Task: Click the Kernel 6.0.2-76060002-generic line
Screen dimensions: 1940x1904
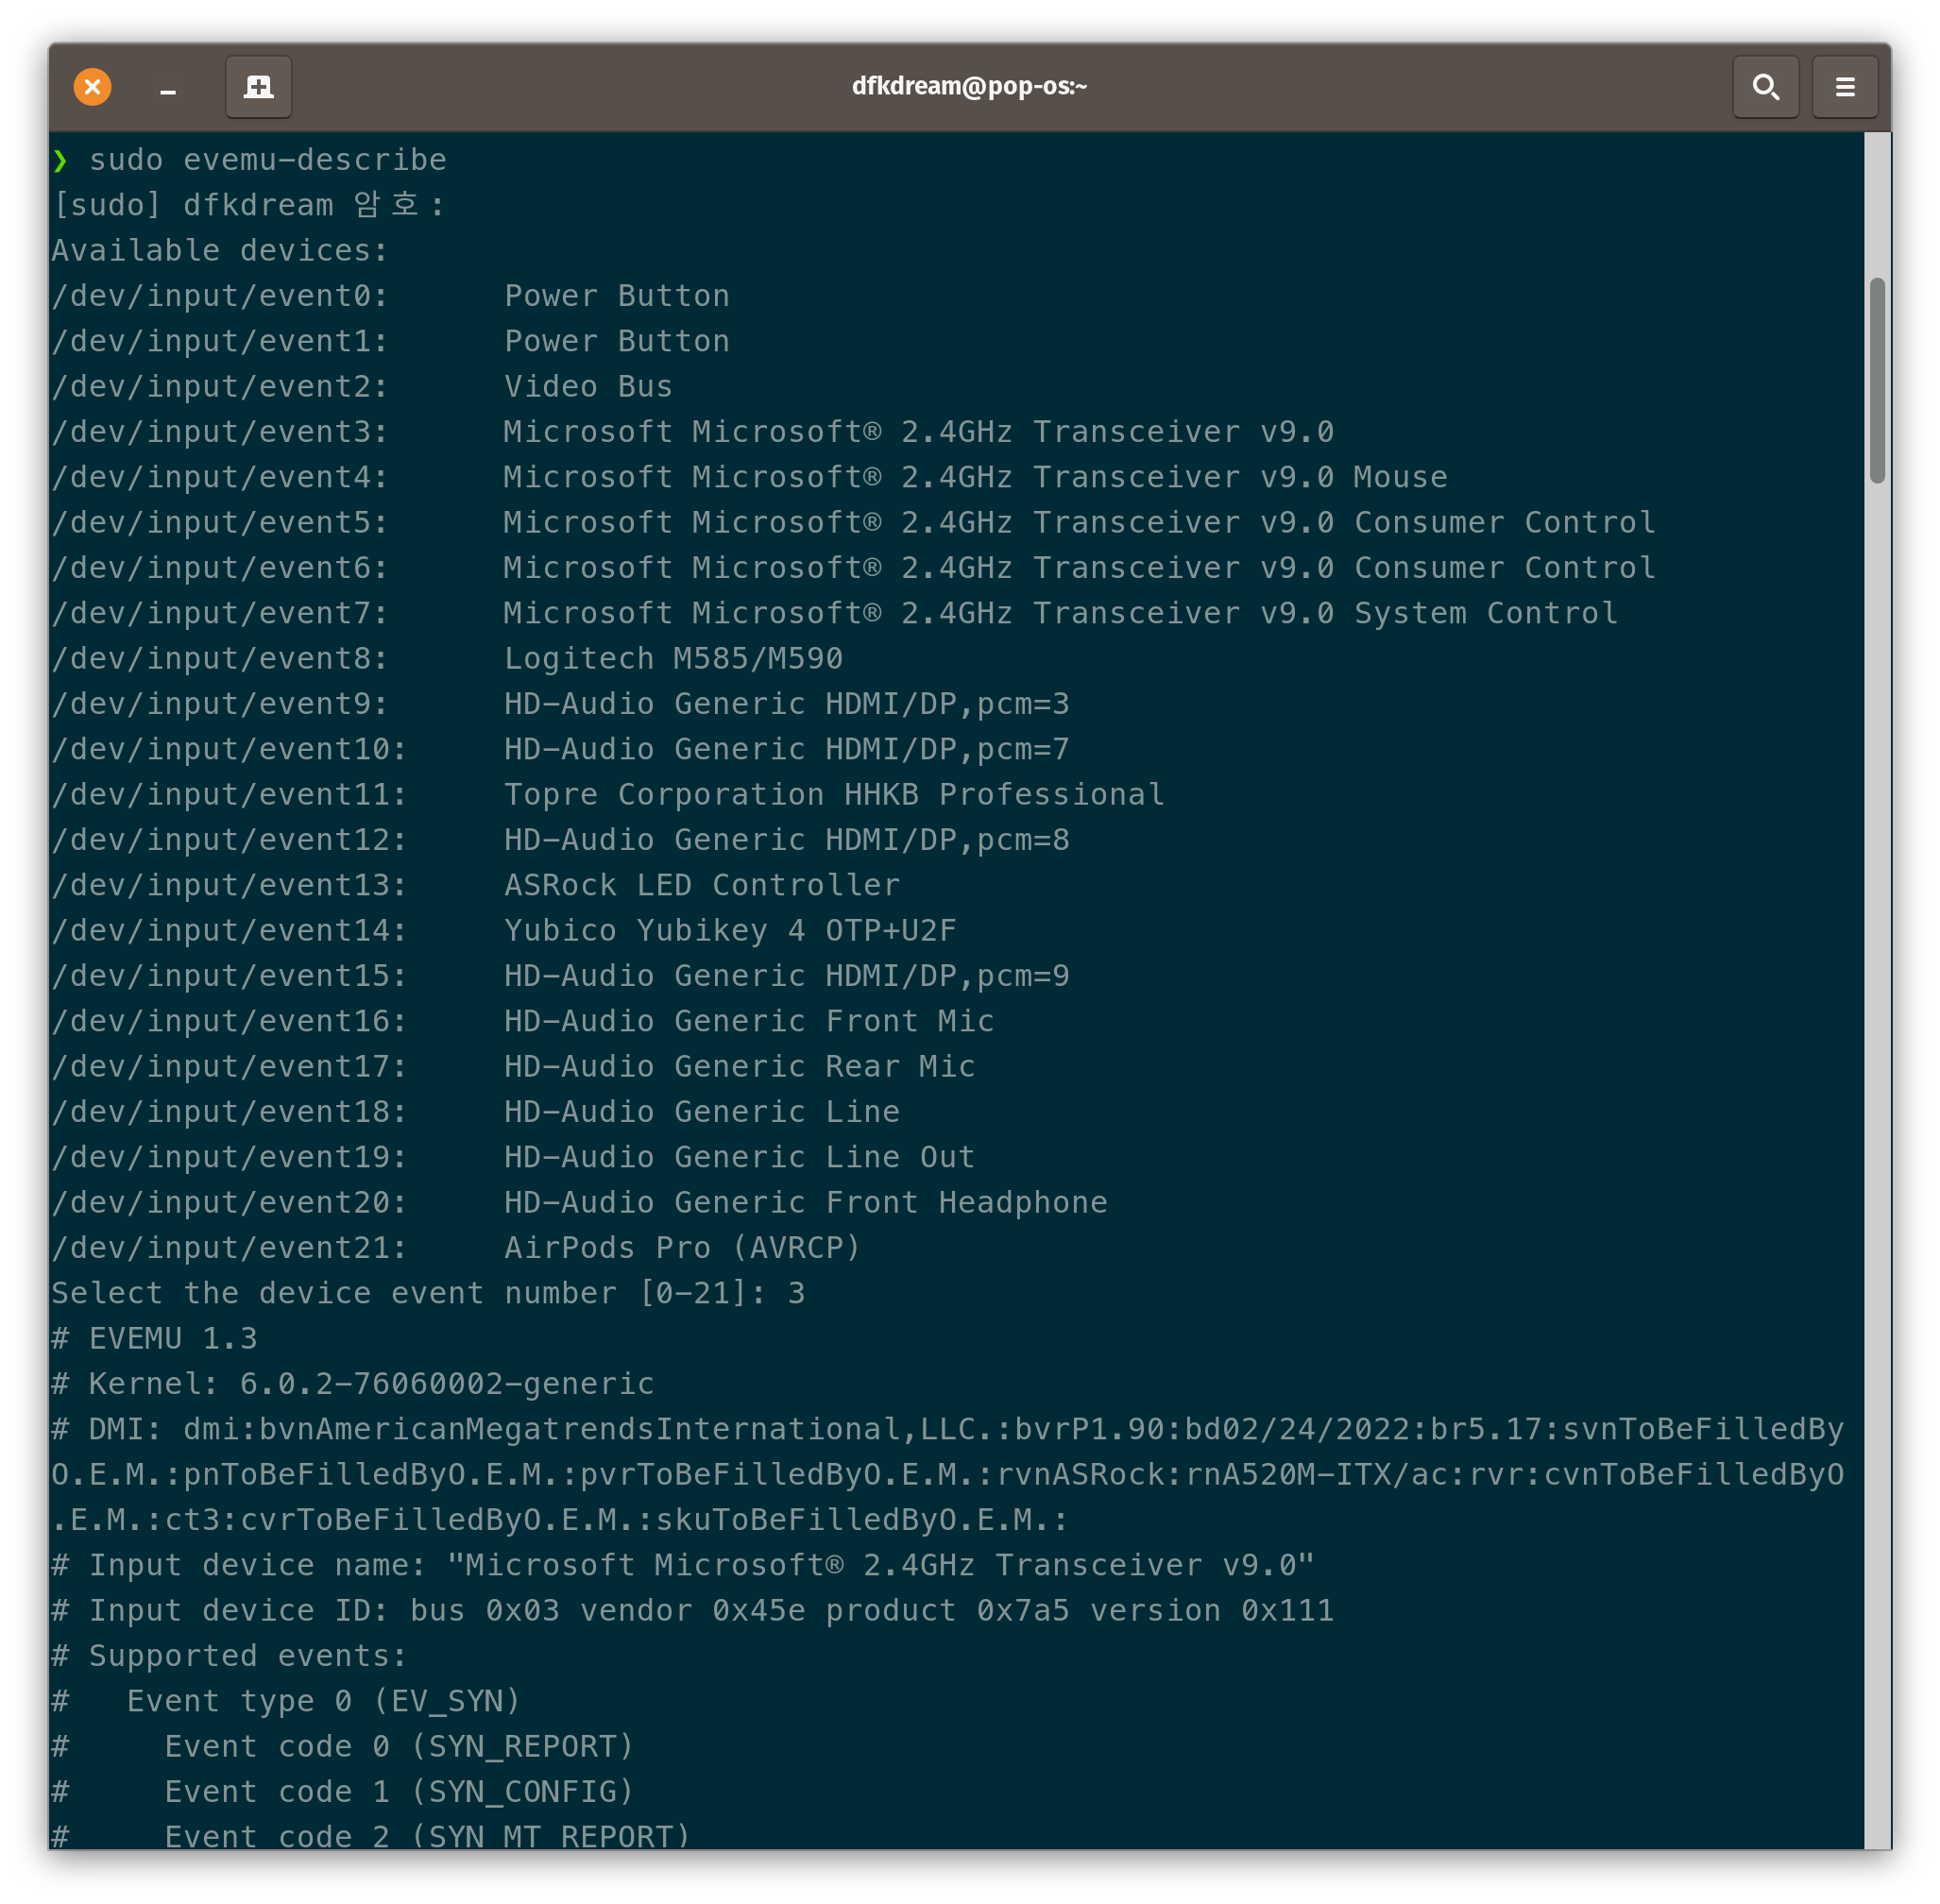Action: (353, 1384)
